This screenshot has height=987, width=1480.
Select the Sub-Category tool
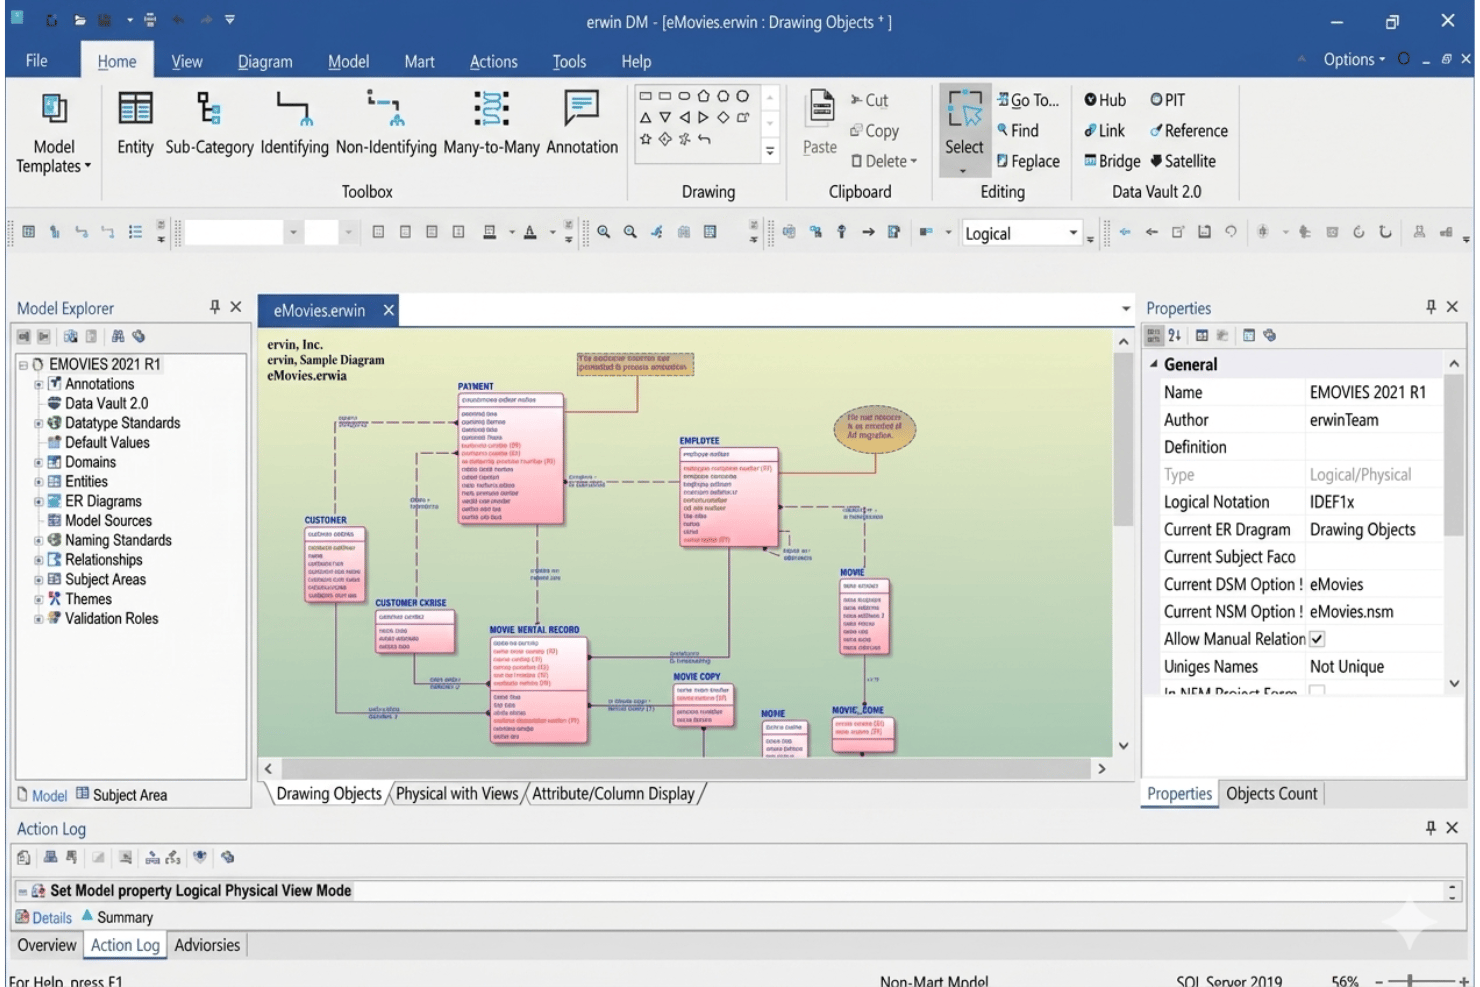[x=209, y=124]
